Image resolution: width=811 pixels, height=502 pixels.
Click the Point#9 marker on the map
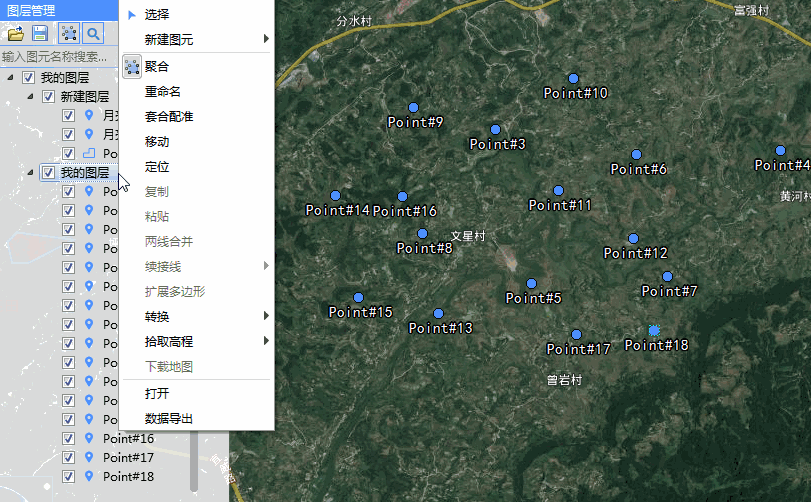[x=413, y=108]
